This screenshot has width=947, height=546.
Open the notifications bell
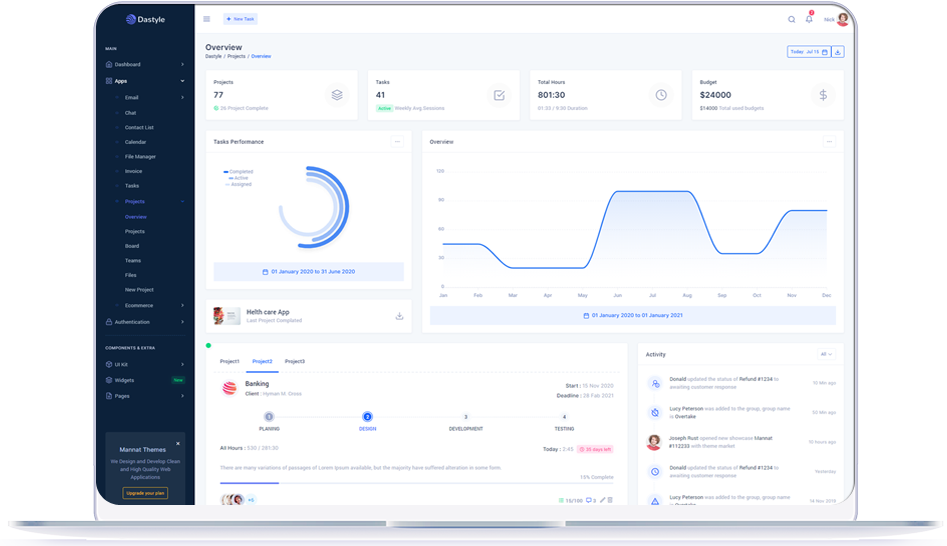(809, 19)
